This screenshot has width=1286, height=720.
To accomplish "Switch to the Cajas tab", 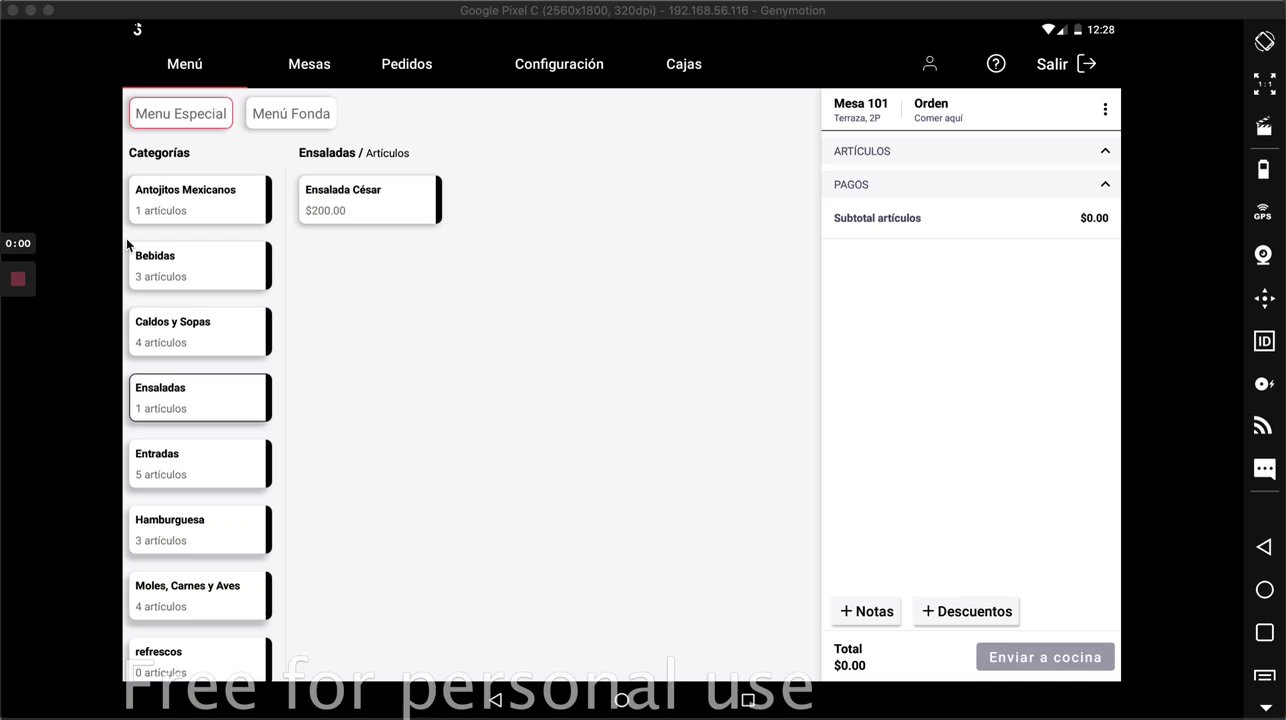I will (x=684, y=64).
